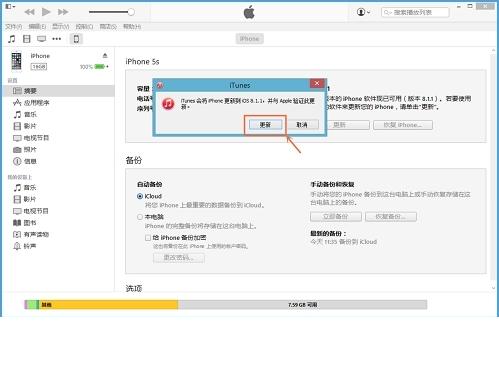Viewport: 499px width, 367px height.
Task: Select the centered iPhone tab button
Action: [x=249, y=39]
